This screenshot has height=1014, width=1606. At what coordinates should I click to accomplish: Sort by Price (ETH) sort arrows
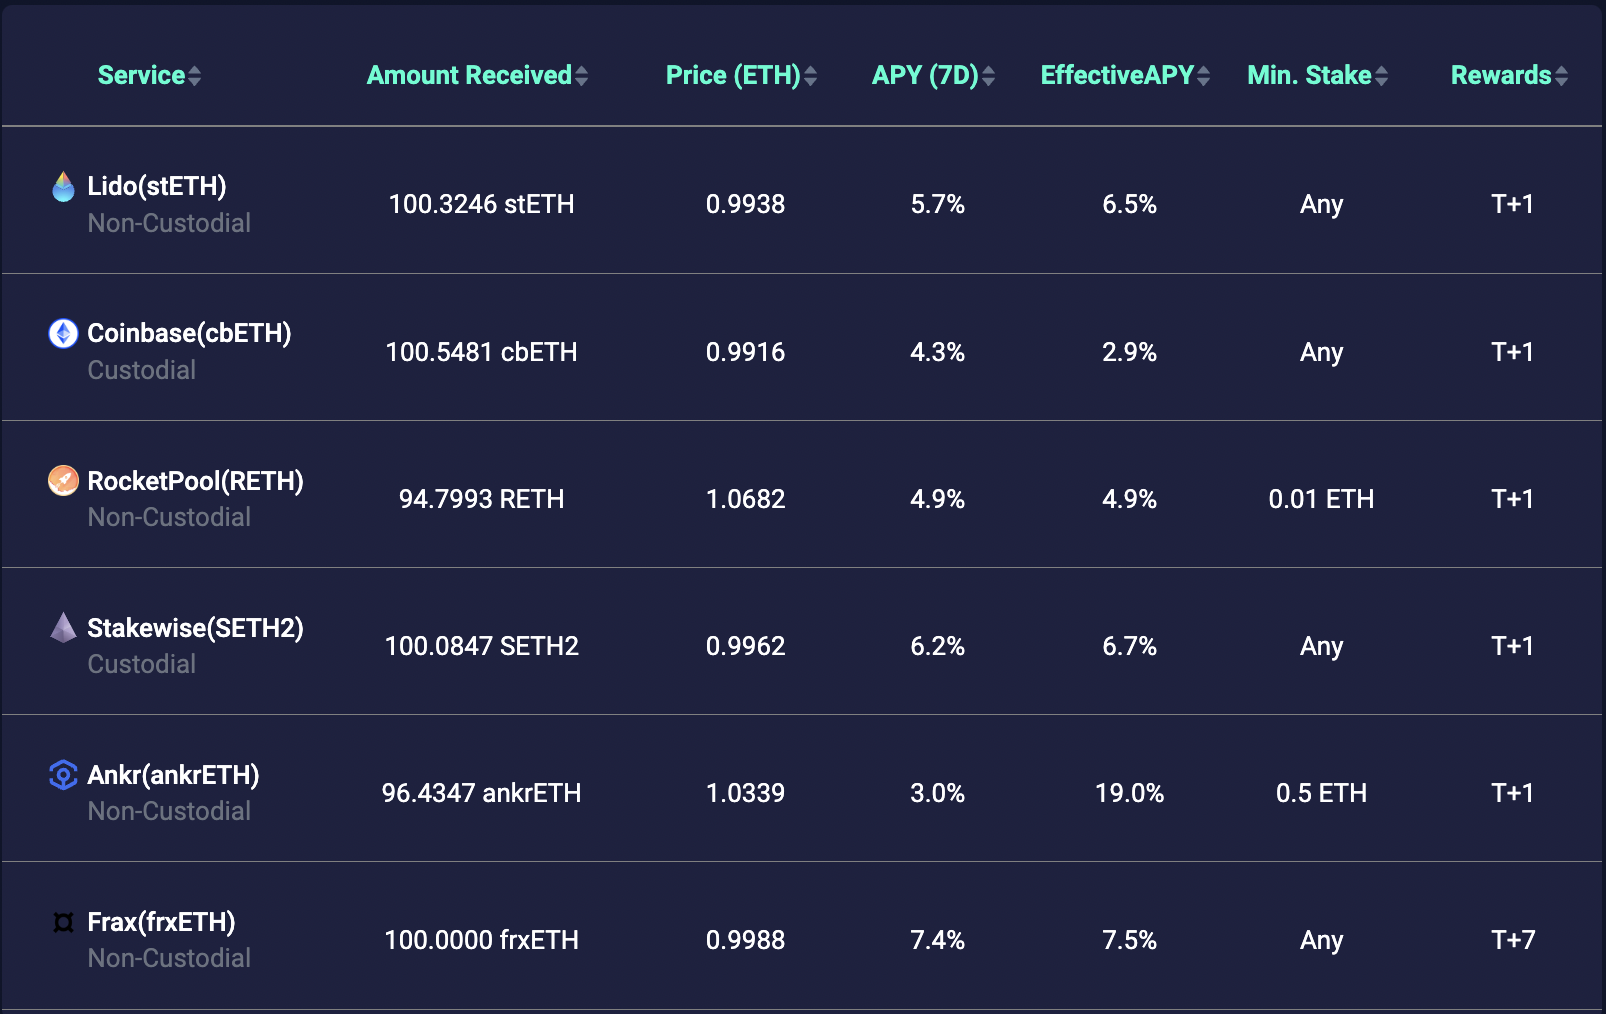811,76
